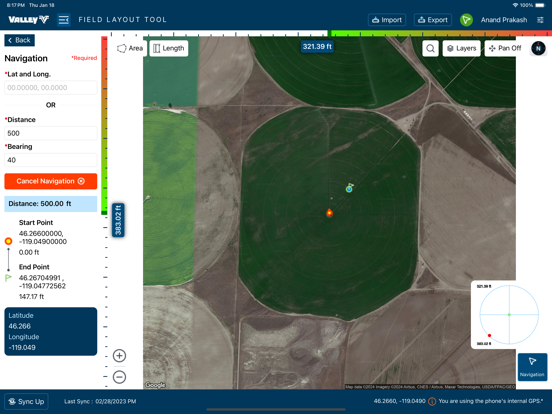Expand the Layers dropdown
Viewport: 552px width, 414px height.
pos(462,48)
